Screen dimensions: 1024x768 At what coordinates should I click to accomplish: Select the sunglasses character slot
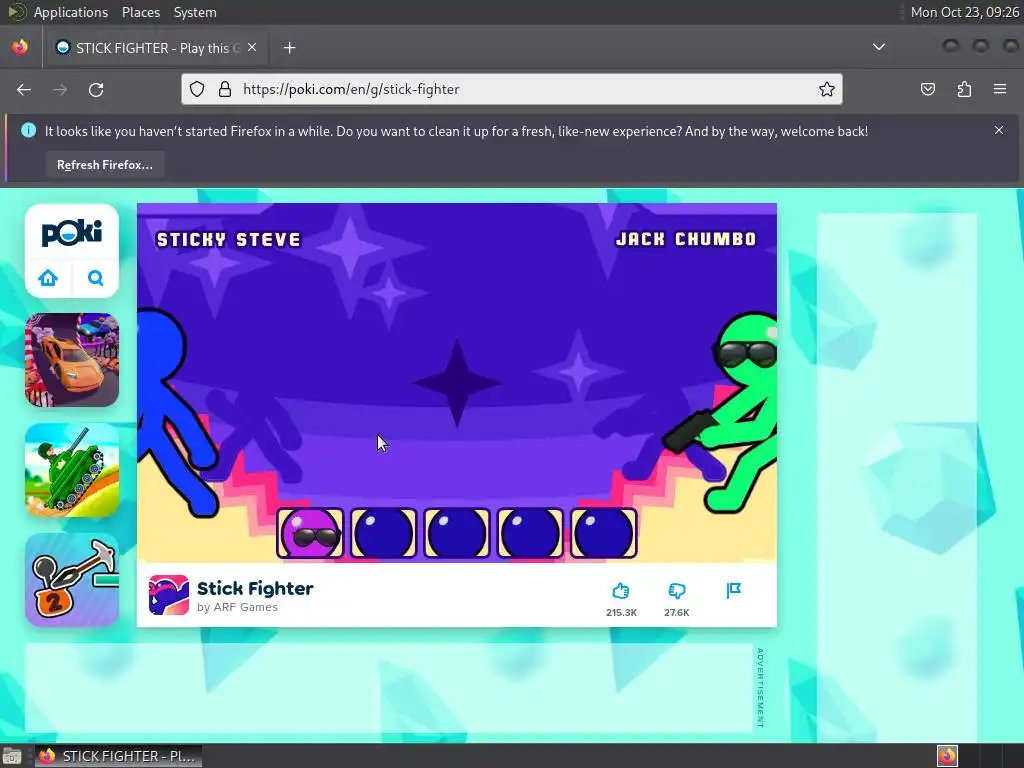310,534
